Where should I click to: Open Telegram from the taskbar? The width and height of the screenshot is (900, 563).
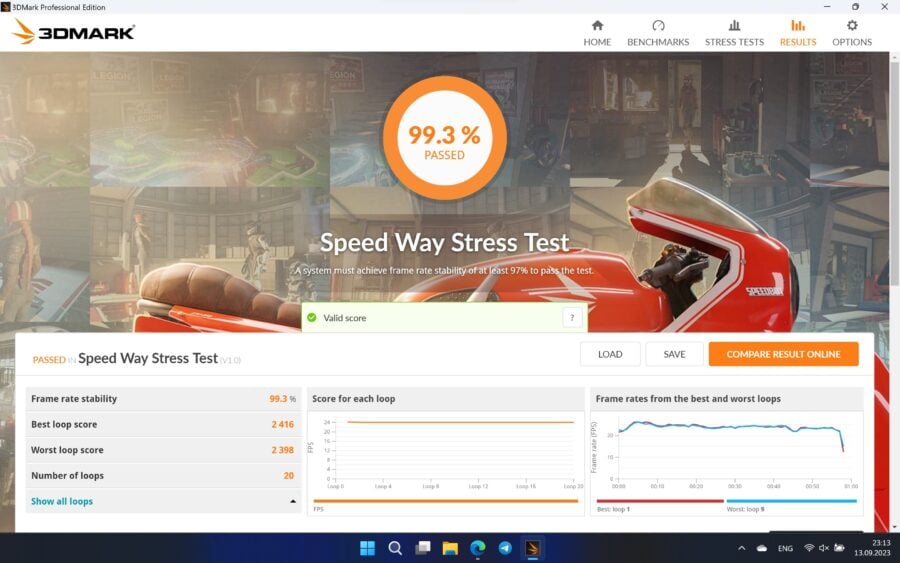pyautogui.click(x=505, y=548)
